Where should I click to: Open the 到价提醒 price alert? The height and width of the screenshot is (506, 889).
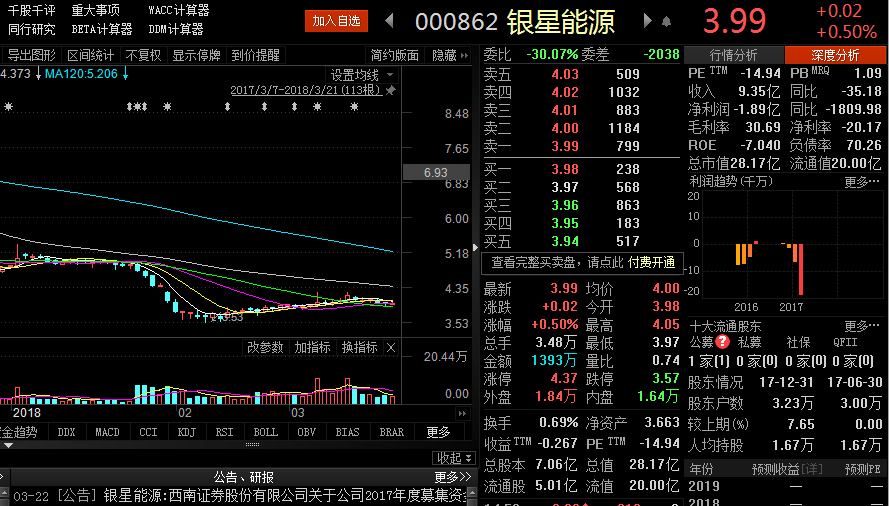(x=256, y=55)
